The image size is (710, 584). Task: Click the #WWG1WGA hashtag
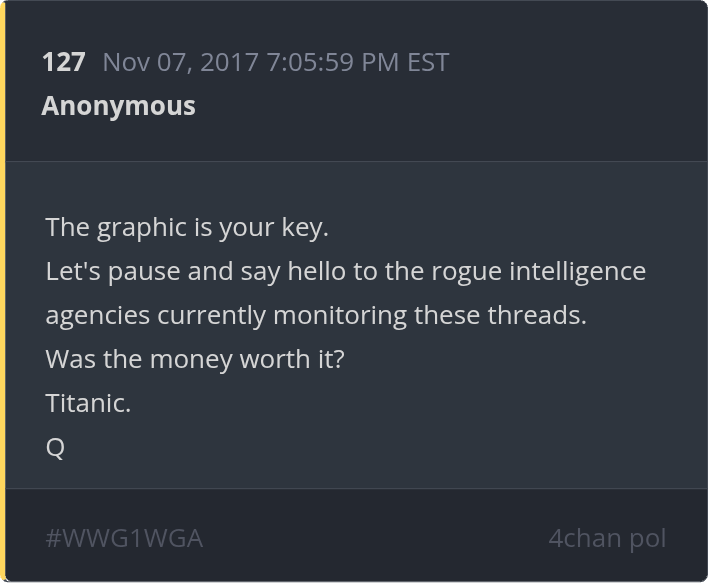pos(124,538)
